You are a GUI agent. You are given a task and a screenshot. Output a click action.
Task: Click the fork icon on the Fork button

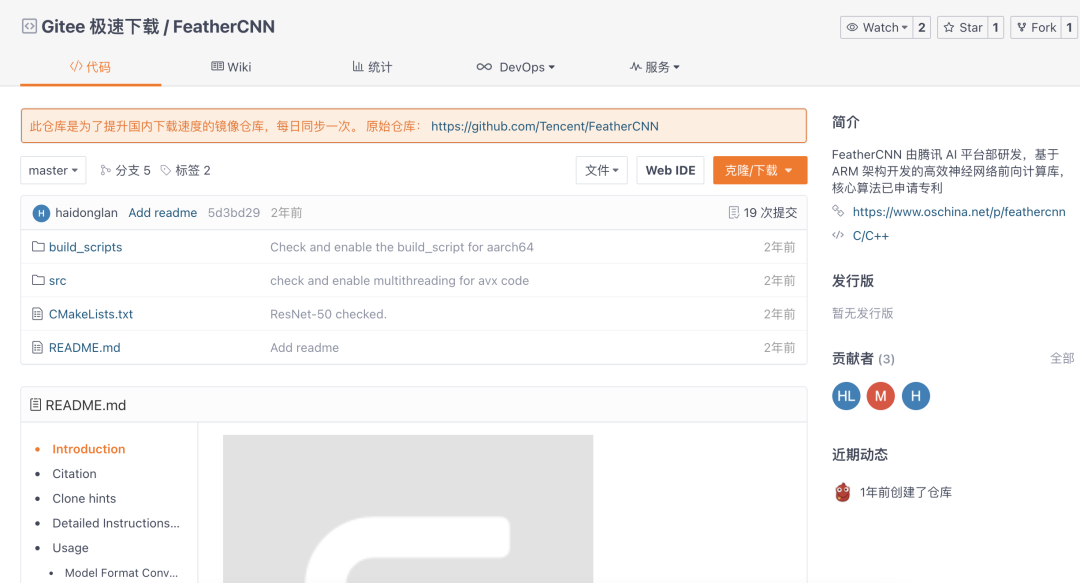(x=1021, y=28)
